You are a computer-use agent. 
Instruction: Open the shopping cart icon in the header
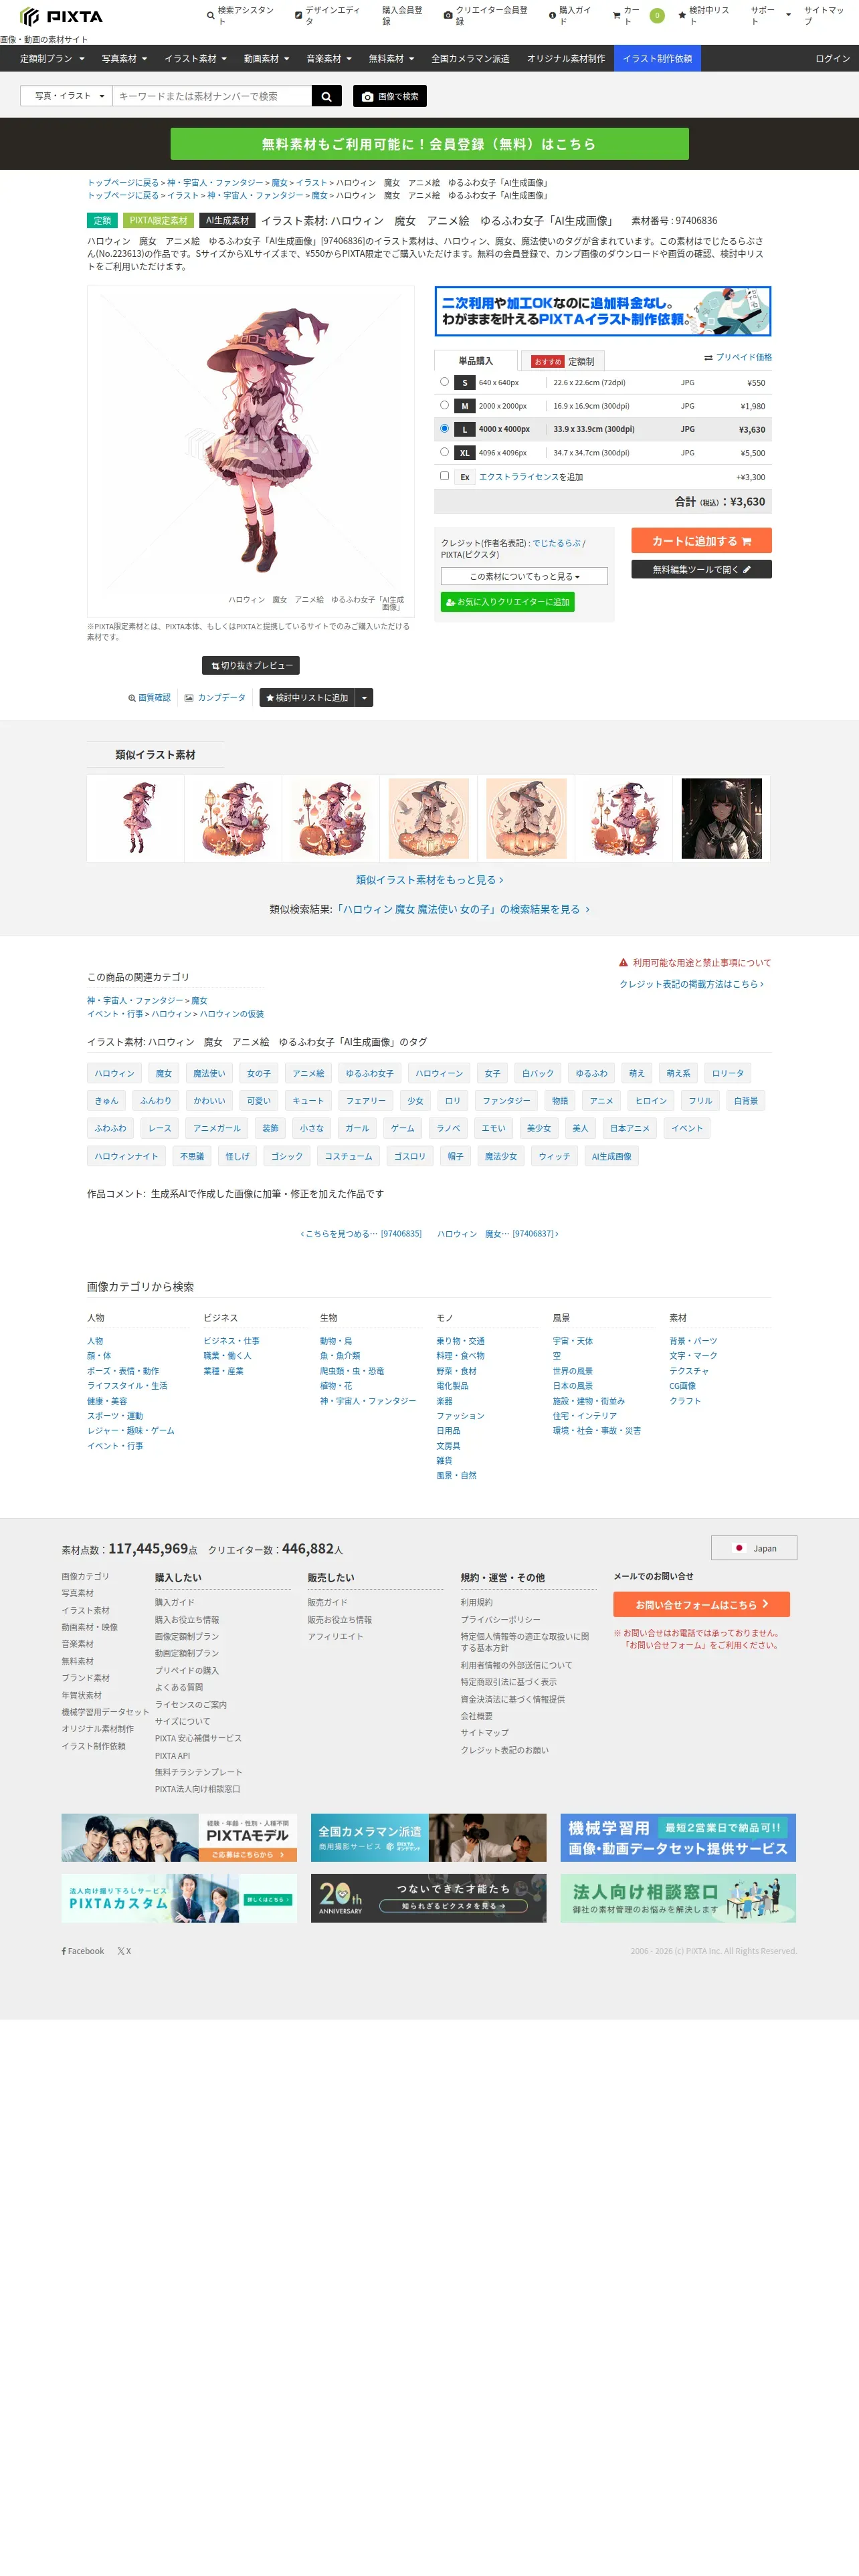[616, 16]
